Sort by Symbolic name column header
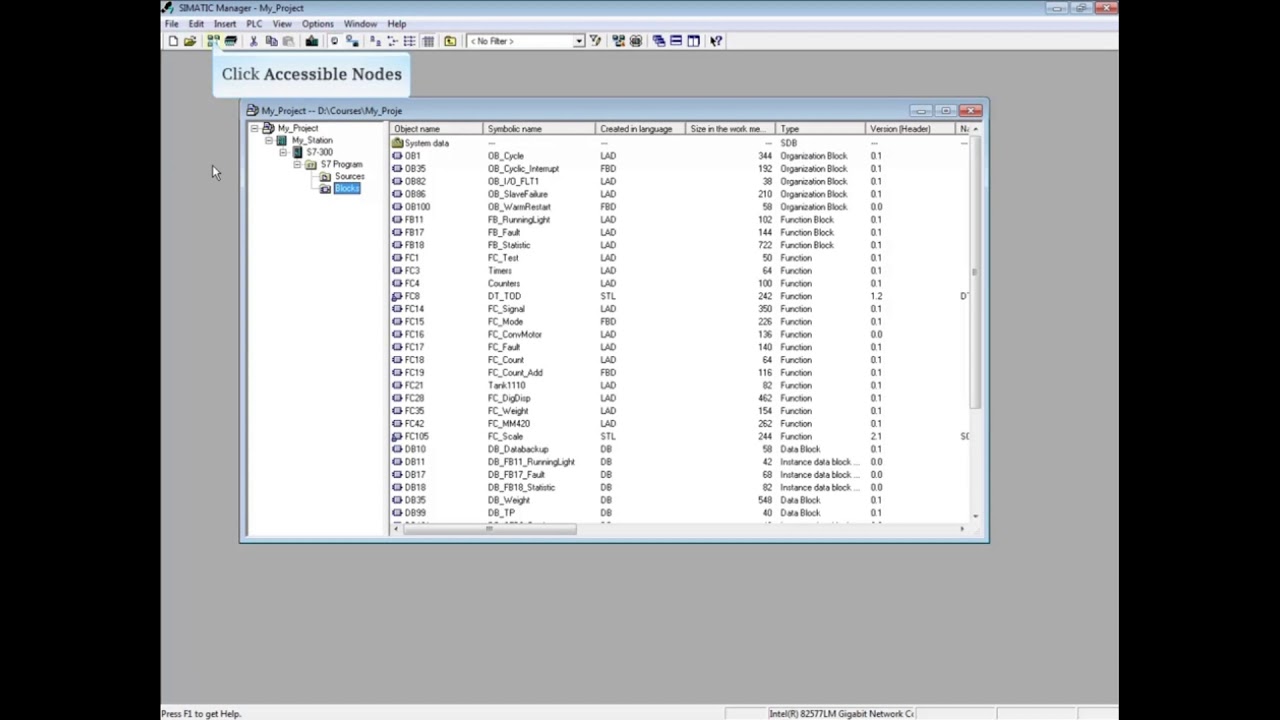Screen dimensions: 1280x720 [x=539, y=129]
